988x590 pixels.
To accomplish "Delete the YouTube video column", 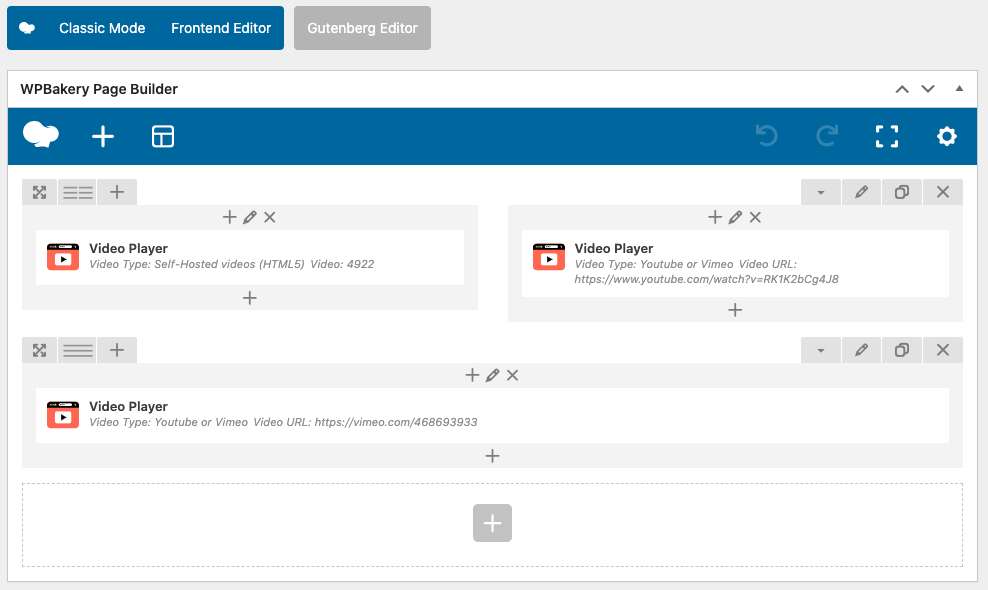I will click(x=755, y=217).
